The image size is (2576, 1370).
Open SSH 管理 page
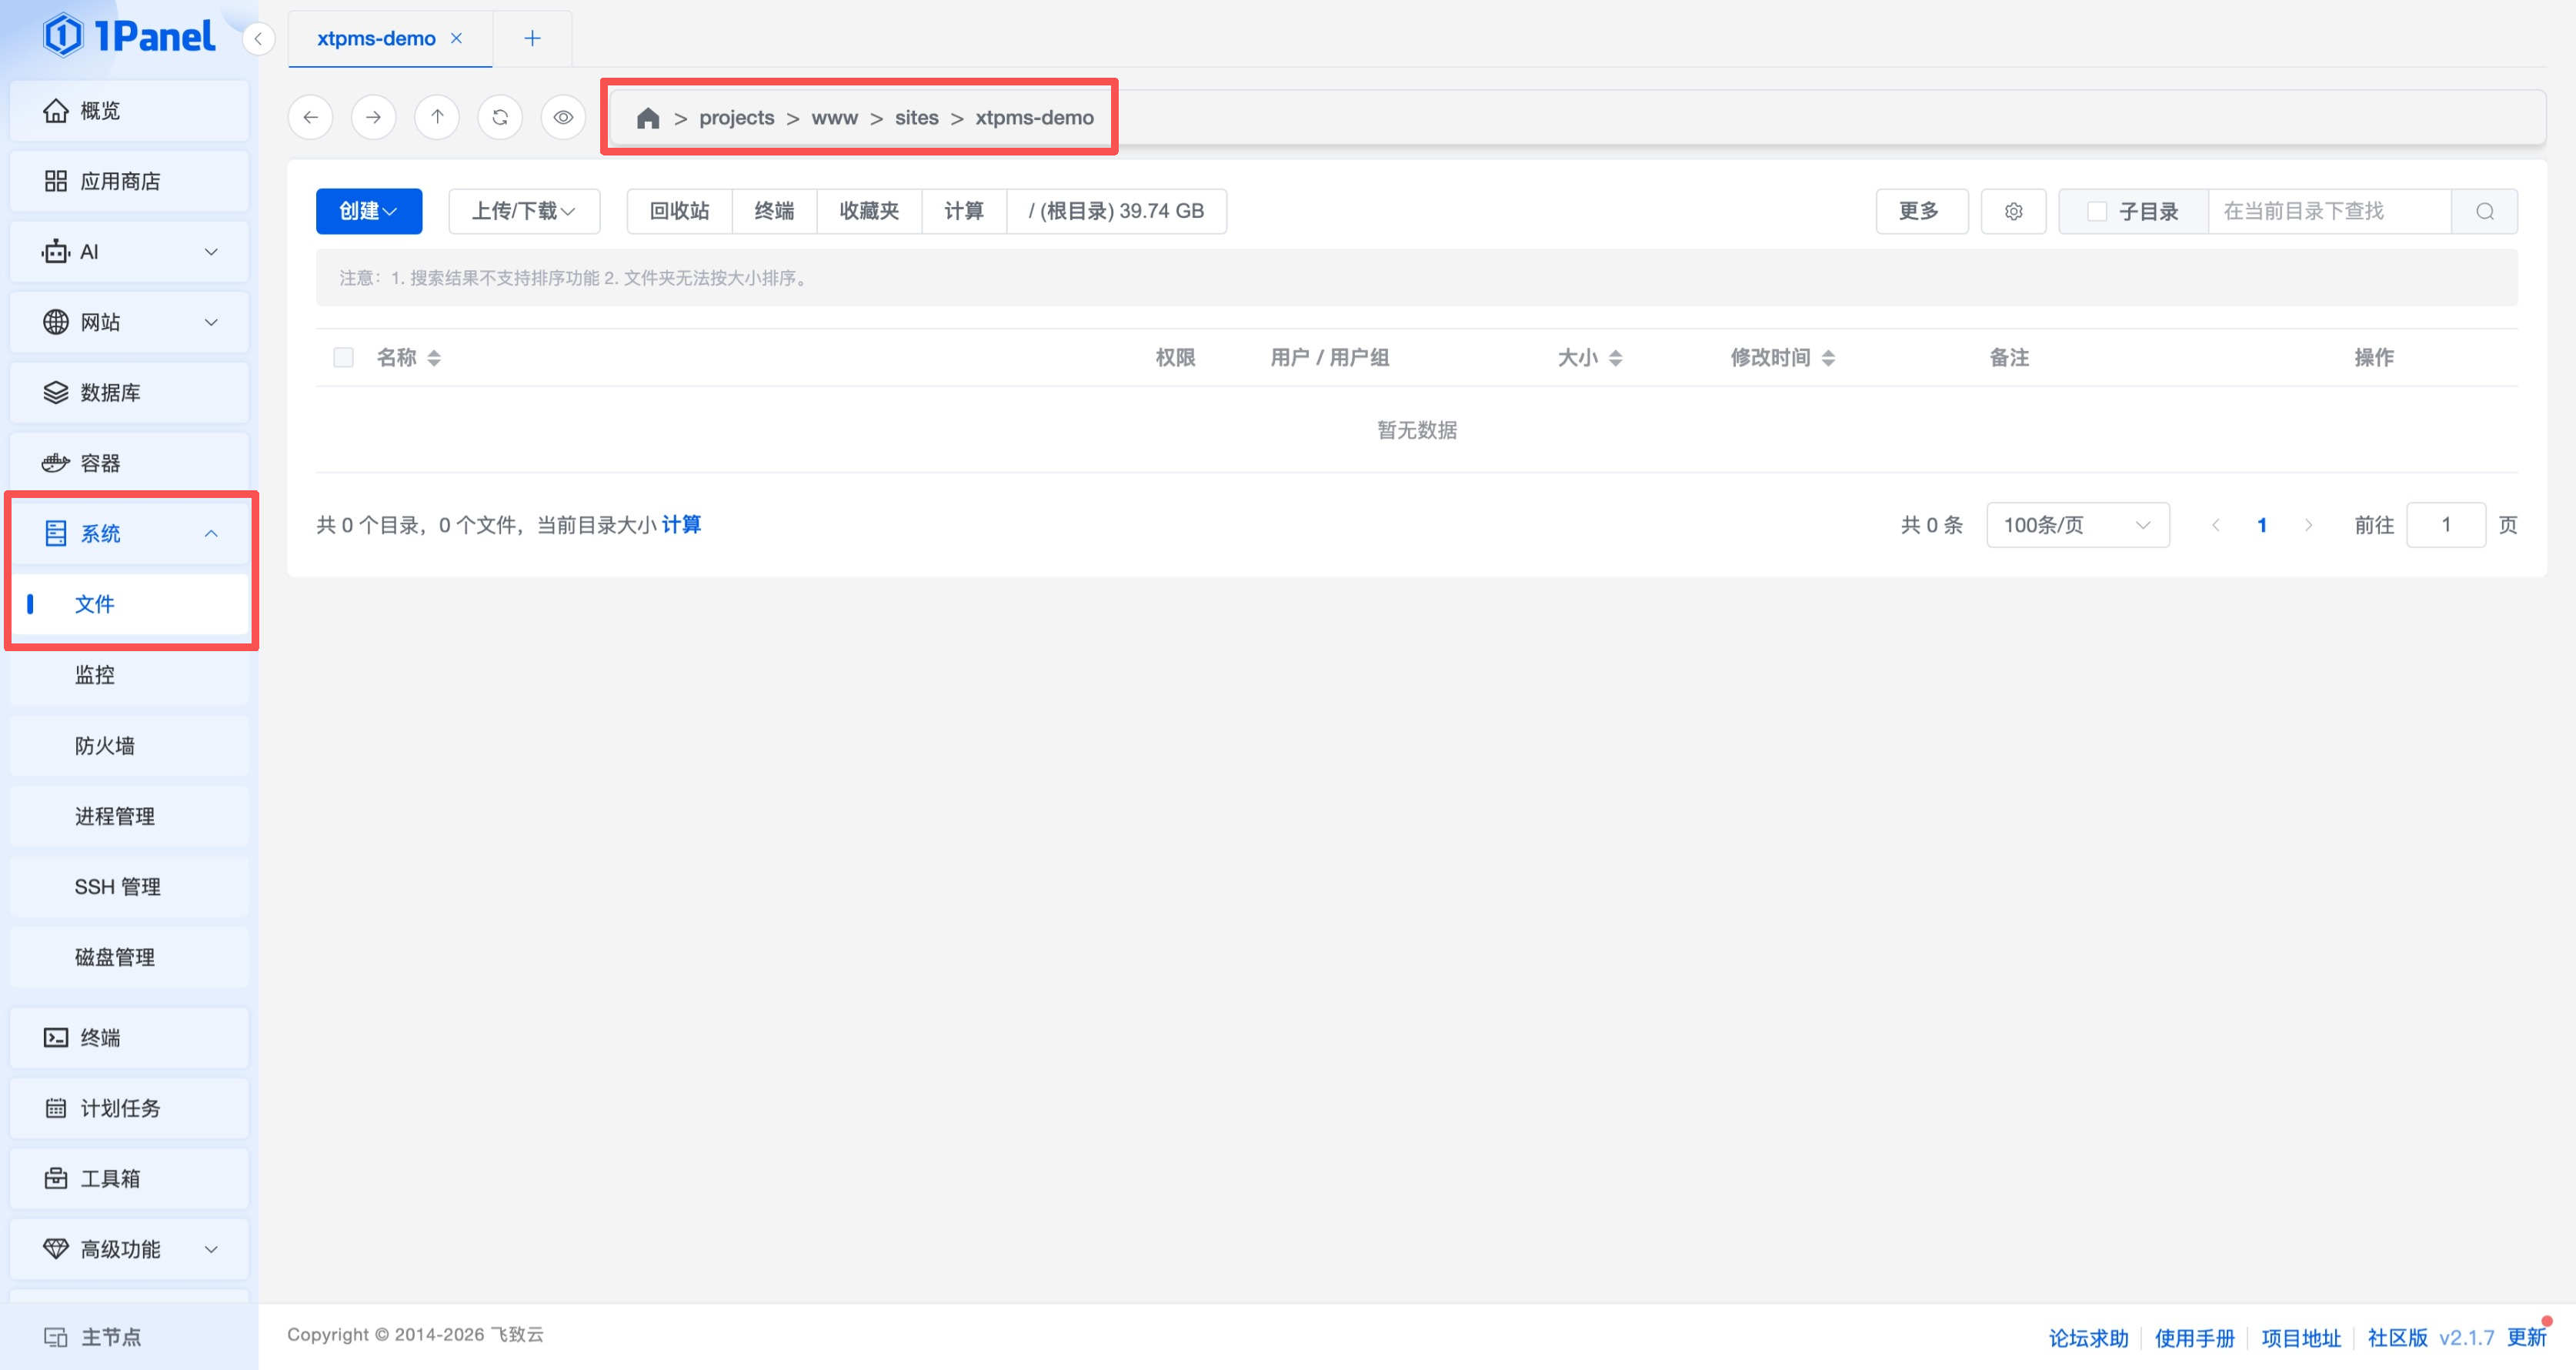[129, 887]
